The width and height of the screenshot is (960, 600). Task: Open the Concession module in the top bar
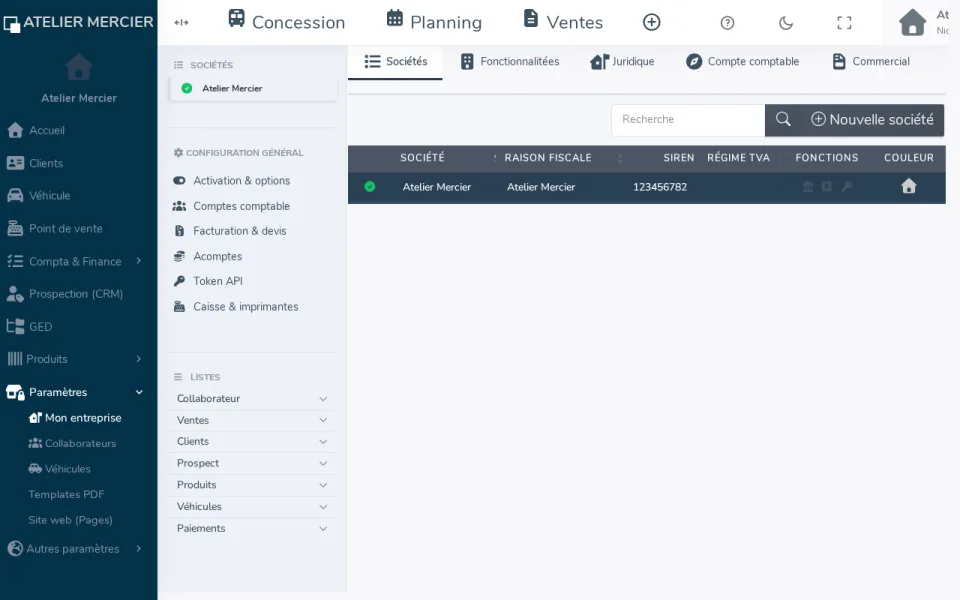286,22
